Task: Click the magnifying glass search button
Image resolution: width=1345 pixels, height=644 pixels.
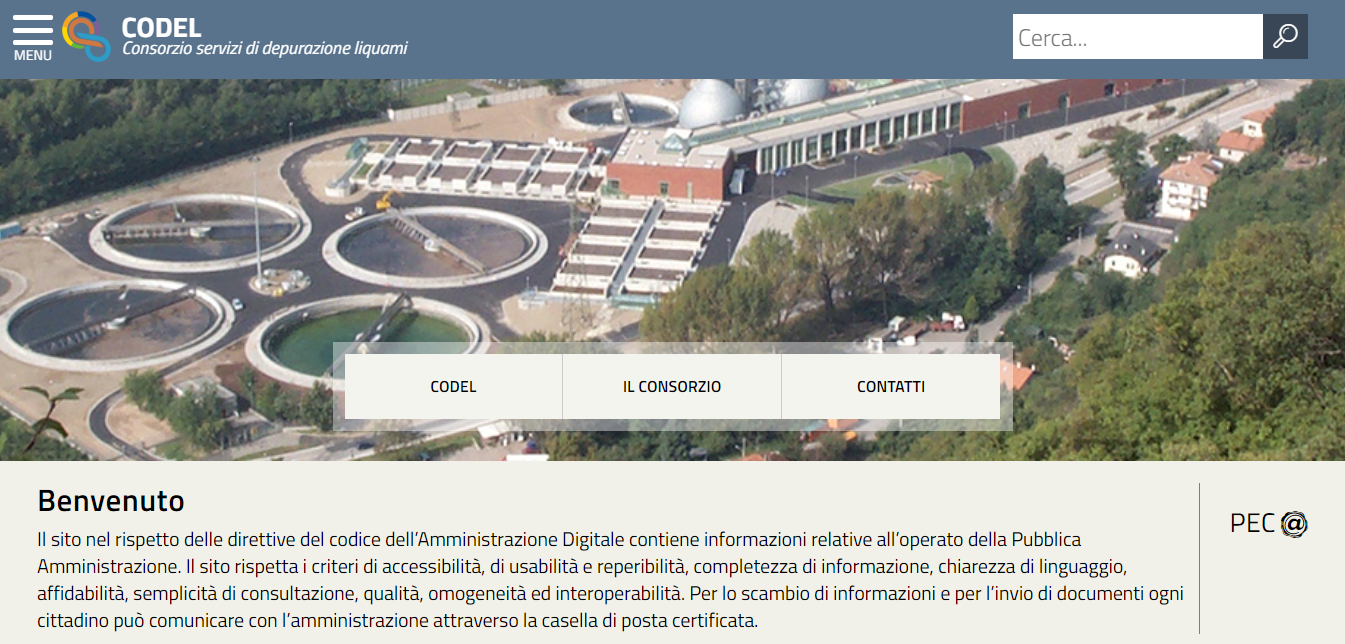Action: (1285, 37)
